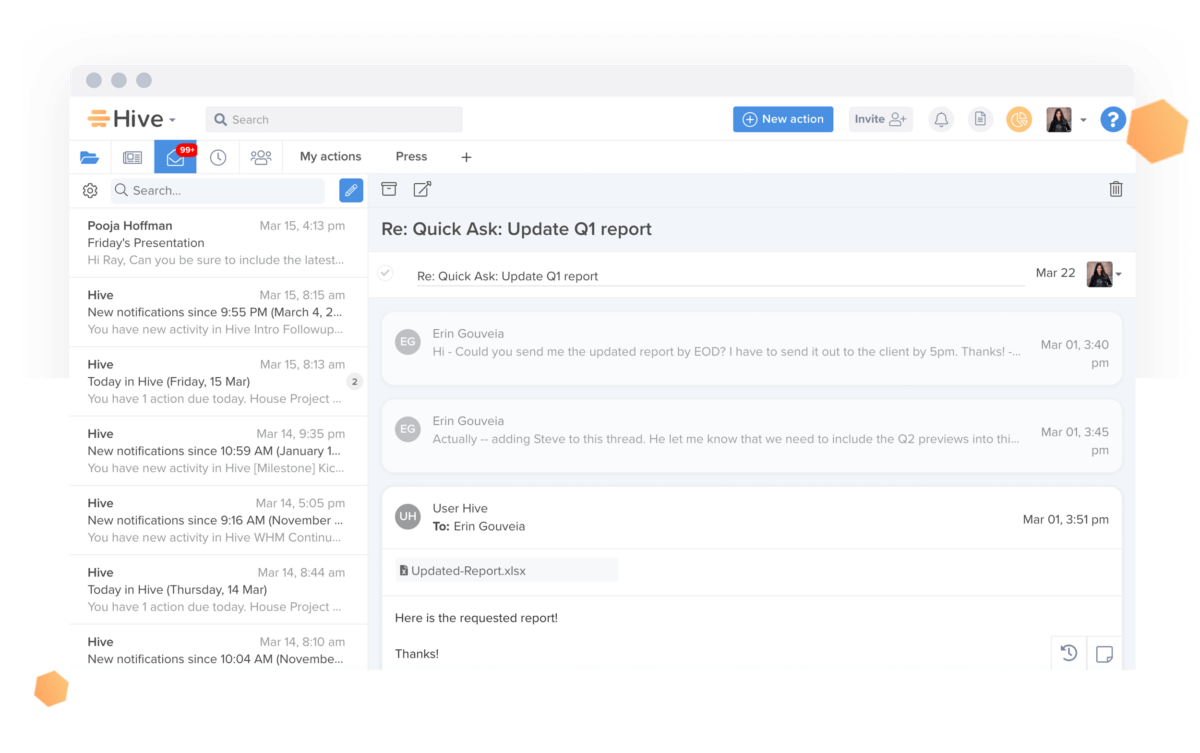Screen dimensions: 1200x753
Task: Open the projects folder icon
Action: click(x=90, y=157)
